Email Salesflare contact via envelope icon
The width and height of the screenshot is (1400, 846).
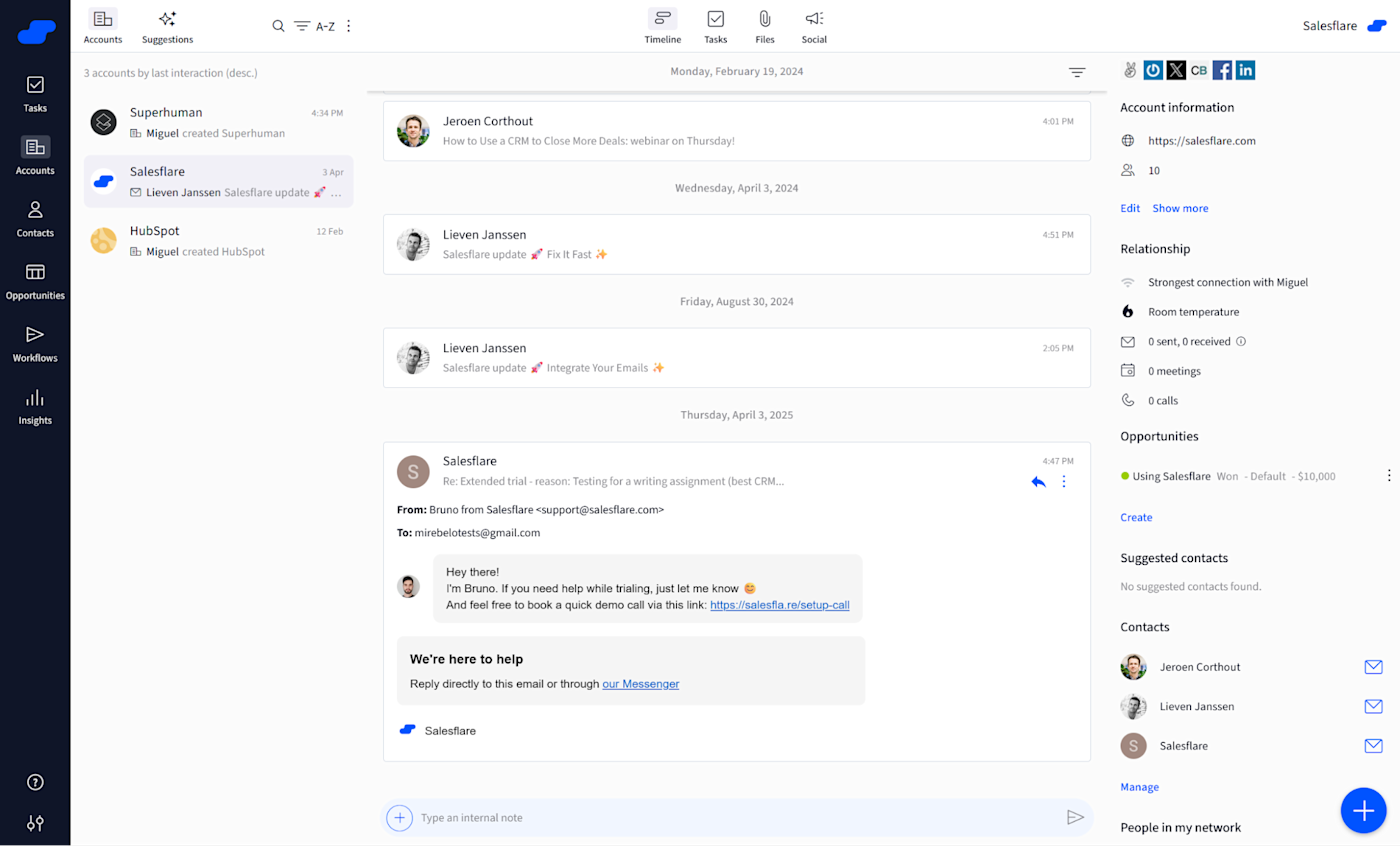[1373, 745]
